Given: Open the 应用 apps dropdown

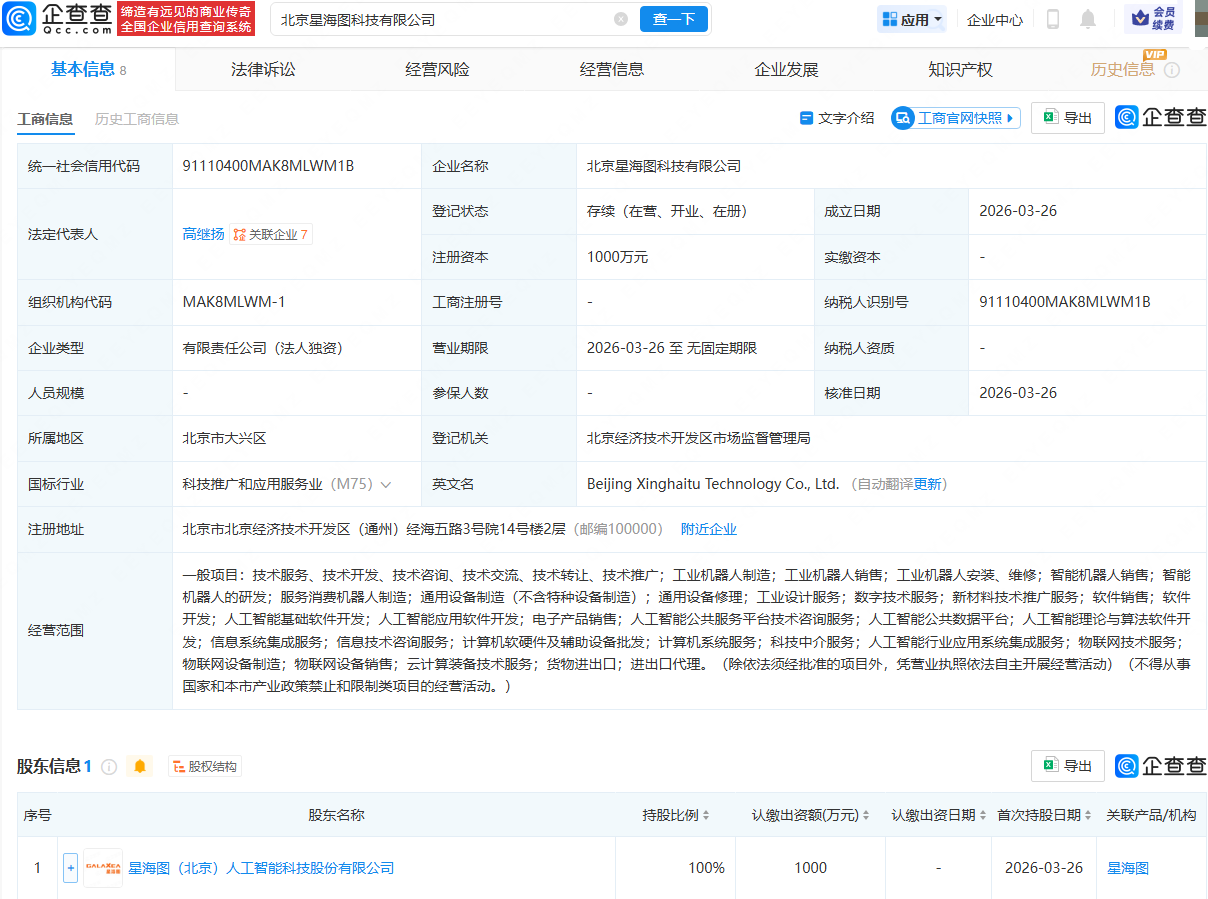Looking at the screenshot, I should (x=911, y=18).
